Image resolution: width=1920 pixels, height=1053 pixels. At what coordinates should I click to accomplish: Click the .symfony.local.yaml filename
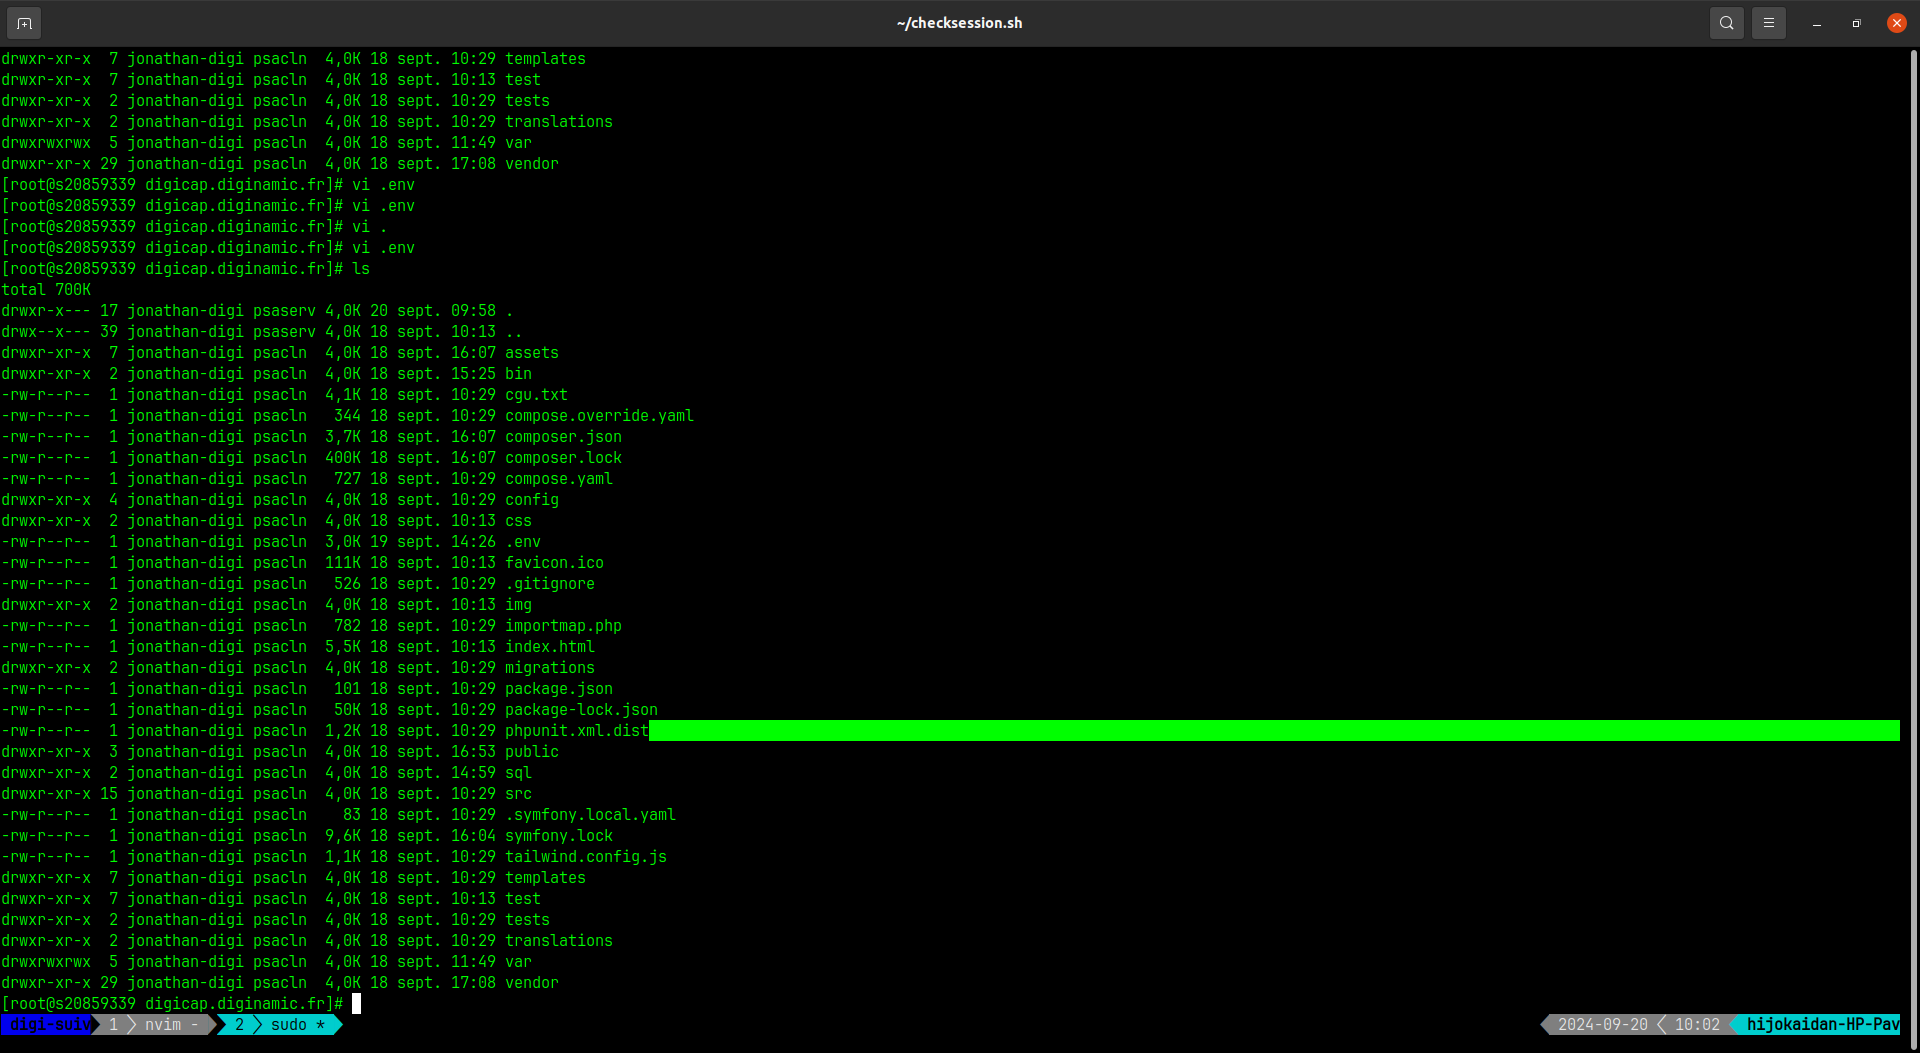(590, 815)
